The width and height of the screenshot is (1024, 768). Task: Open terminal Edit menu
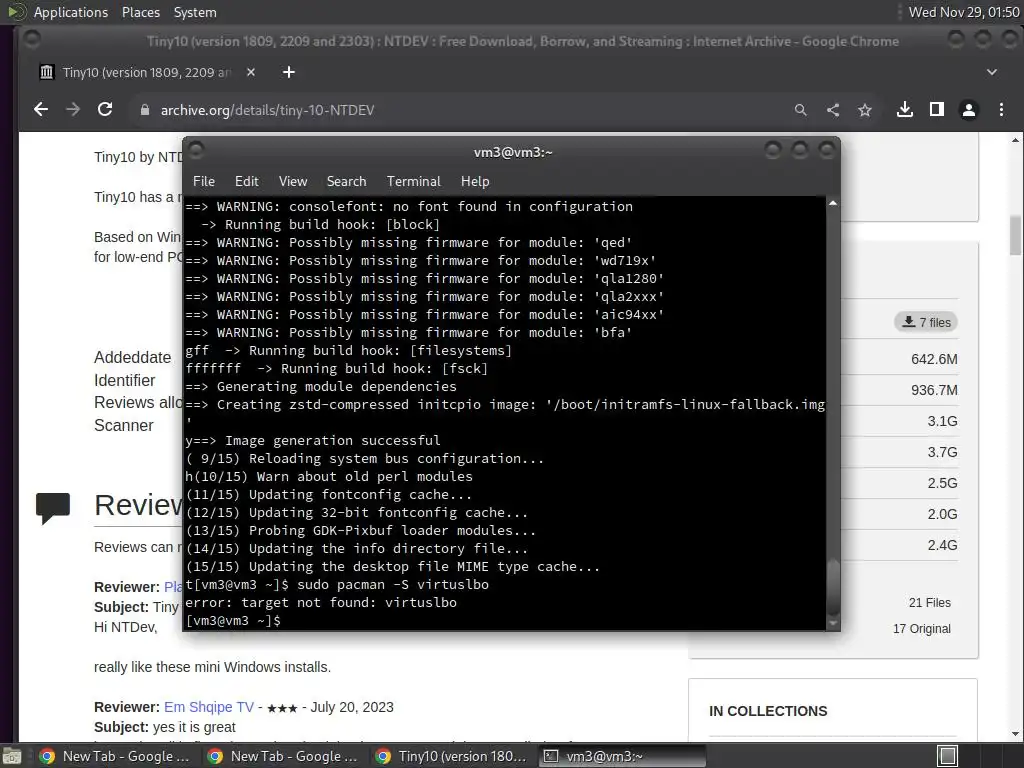246,182
